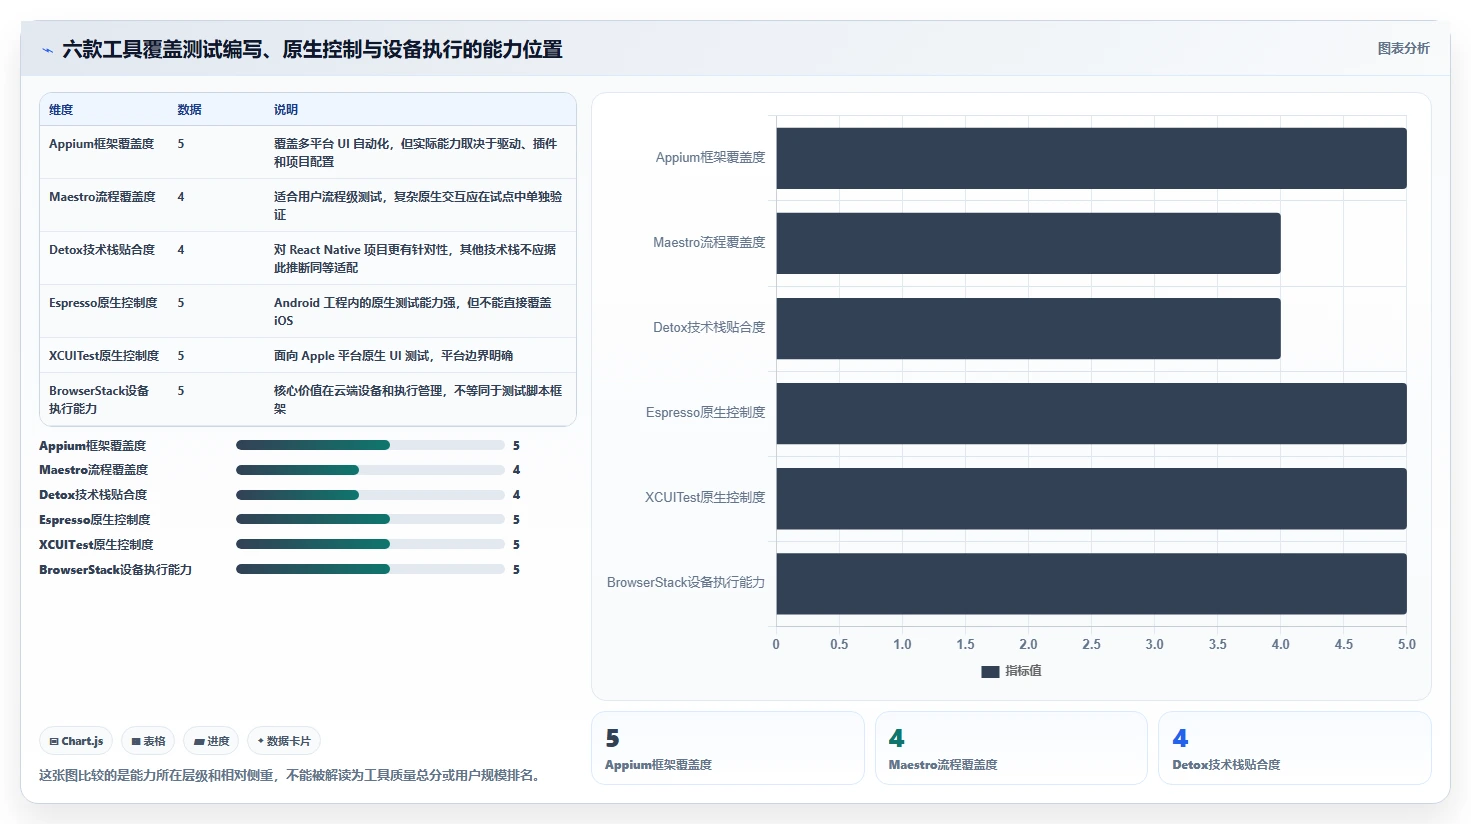Viewport: 1471px width, 824px height.
Task: Click description starting 适合用户流程级测试
Action: point(418,206)
